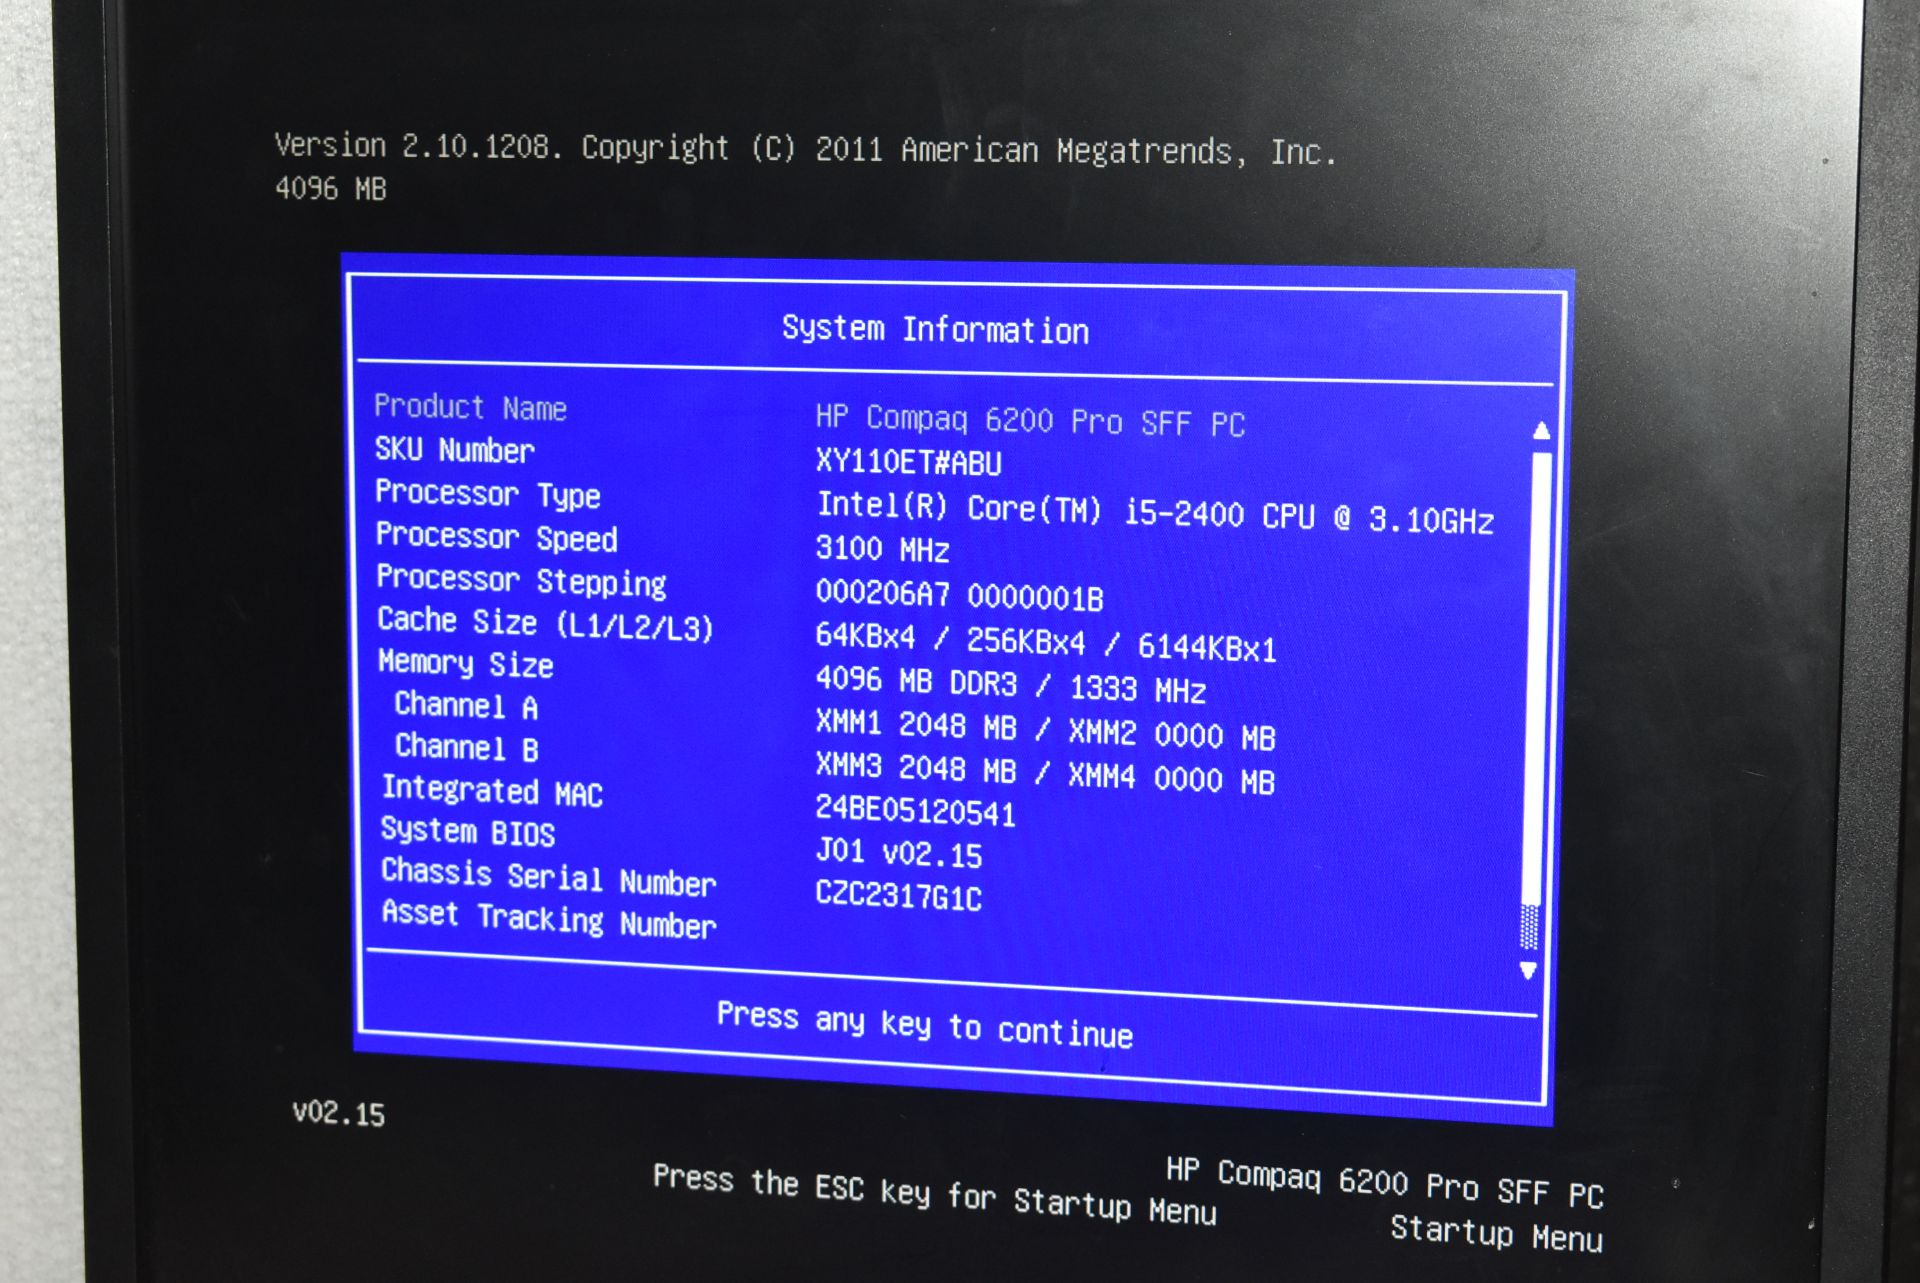Click cache value '64KBx4 / 256KBx4 / 6144KBx1'
The height and width of the screenshot is (1283, 1920).
click(1046, 643)
